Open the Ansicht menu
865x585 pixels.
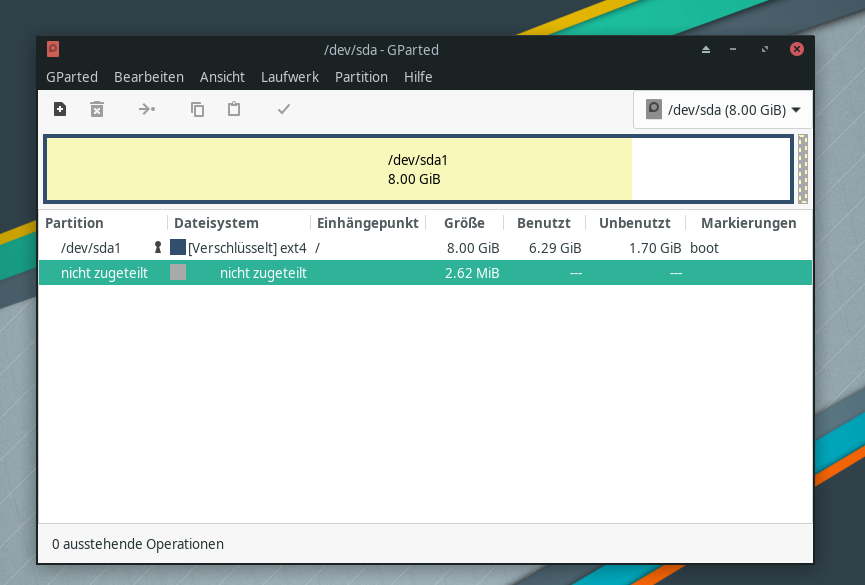(222, 77)
